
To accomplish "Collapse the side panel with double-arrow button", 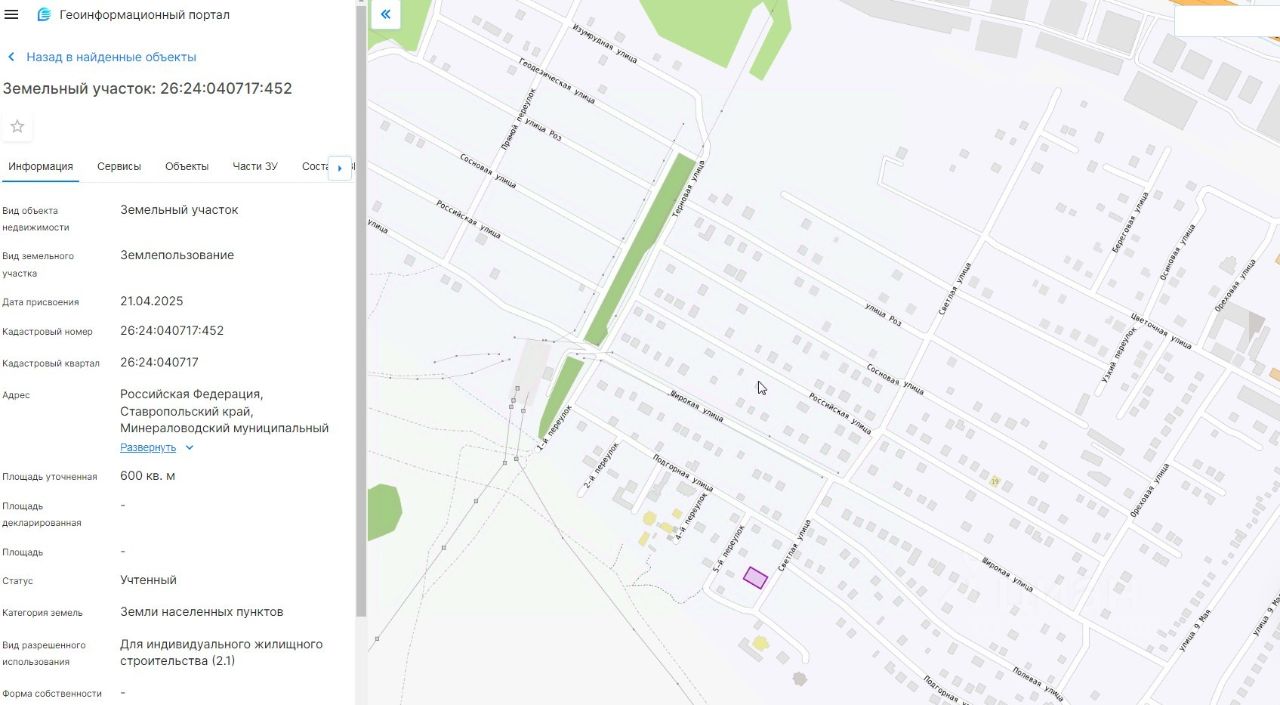I will (385, 15).
